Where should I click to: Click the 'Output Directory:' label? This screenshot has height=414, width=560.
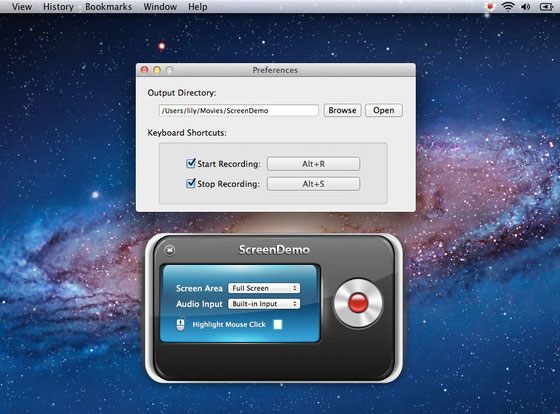point(182,93)
